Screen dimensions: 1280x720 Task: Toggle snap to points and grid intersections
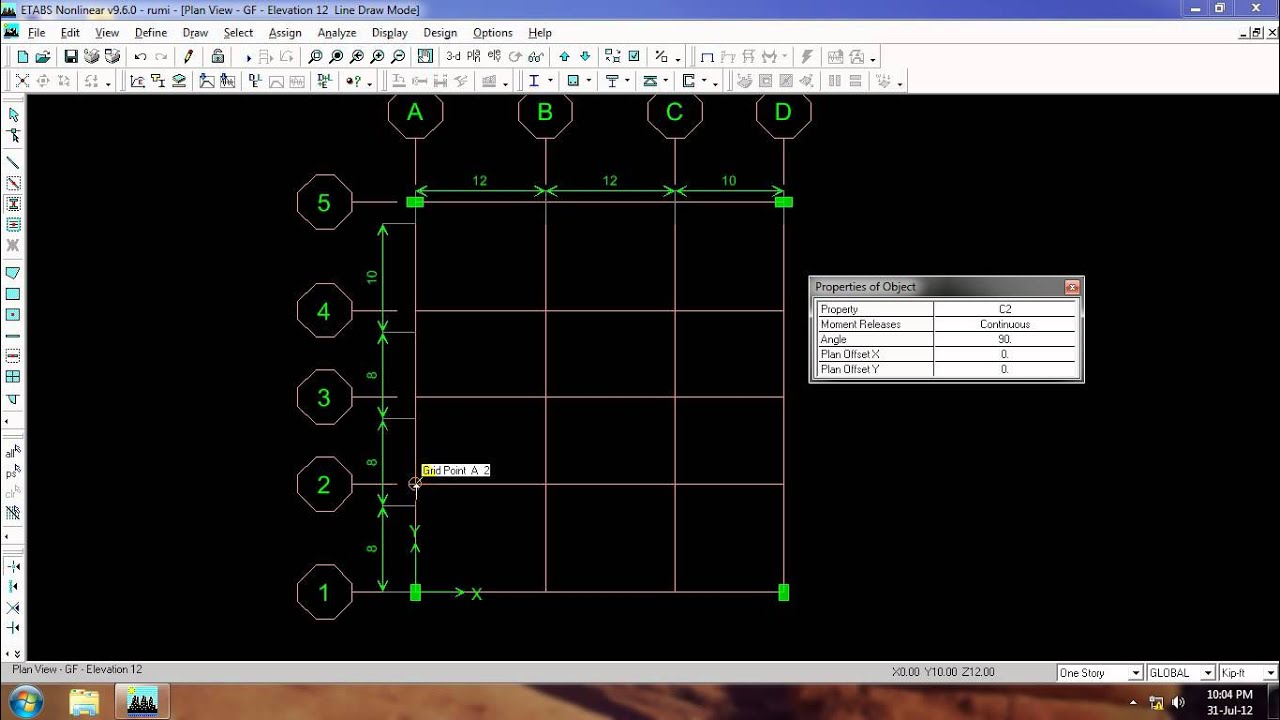[13, 567]
